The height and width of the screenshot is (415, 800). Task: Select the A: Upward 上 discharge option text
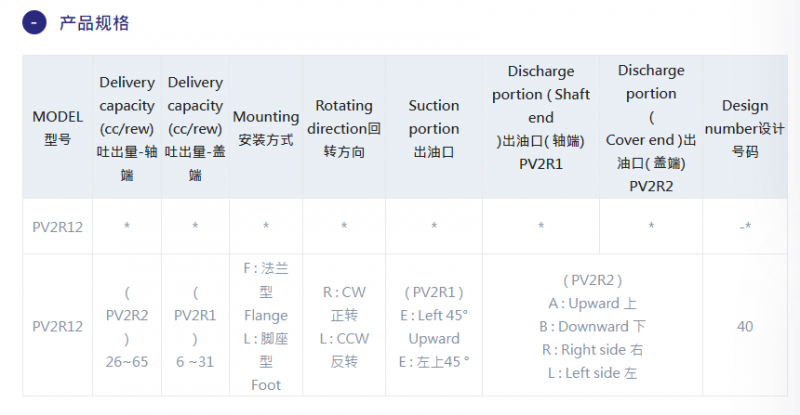(x=592, y=303)
